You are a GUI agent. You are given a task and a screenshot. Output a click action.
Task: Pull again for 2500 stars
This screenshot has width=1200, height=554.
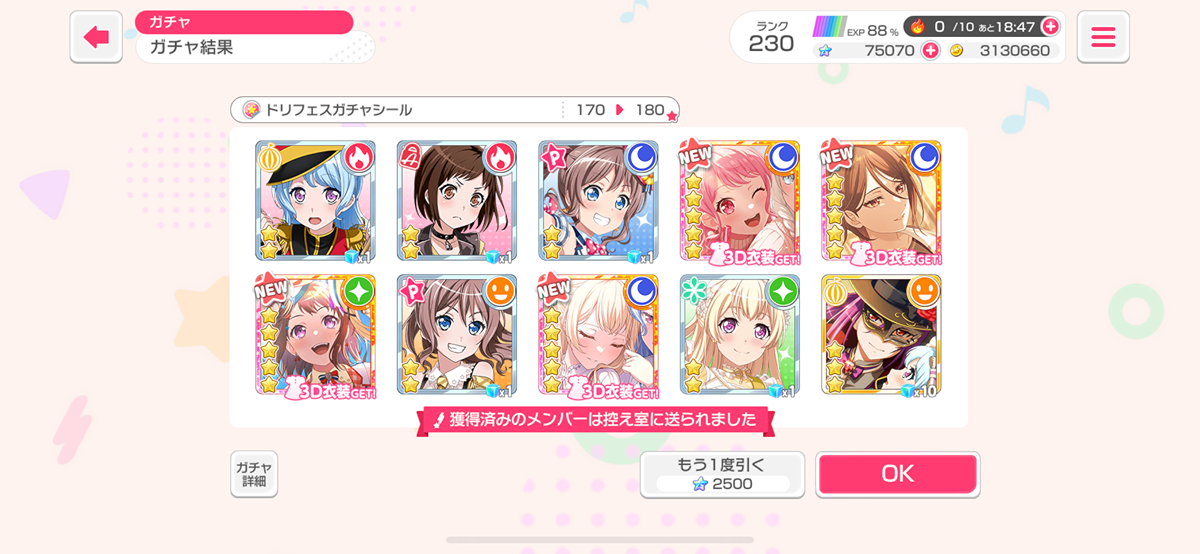click(x=722, y=474)
